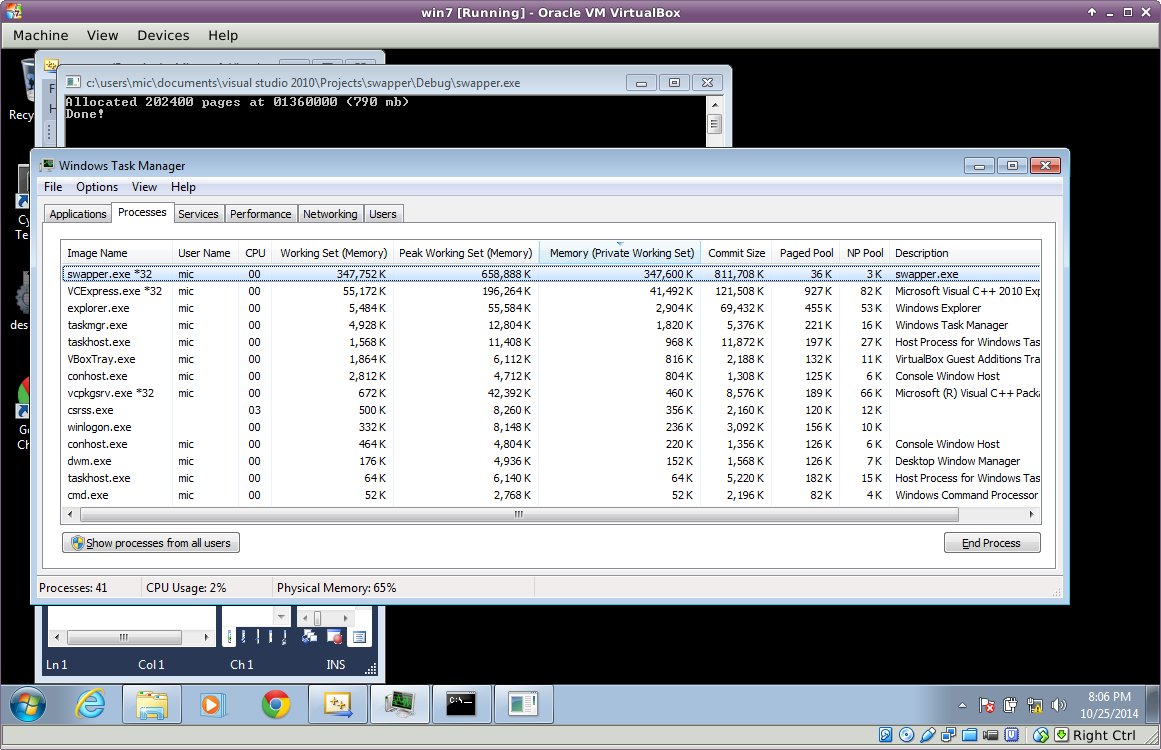Screen dimensions: 1161x750
Task: Sort by Peak Working Set column header
Action: click(x=466, y=253)
